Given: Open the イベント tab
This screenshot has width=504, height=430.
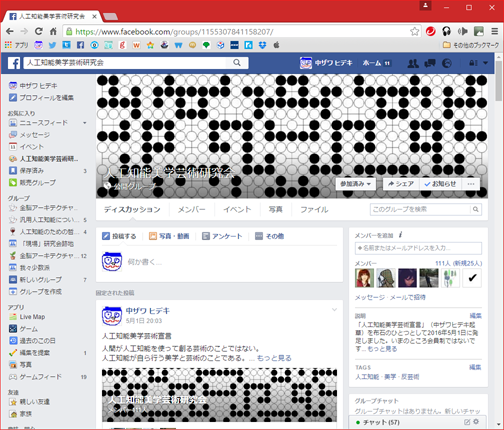Looking at the screenshot, I should pos(237,209).
